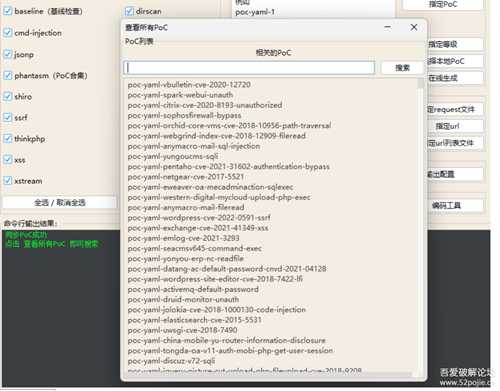
Task: Uncheck the cmd-injection plugin
Action: [8, 33]
